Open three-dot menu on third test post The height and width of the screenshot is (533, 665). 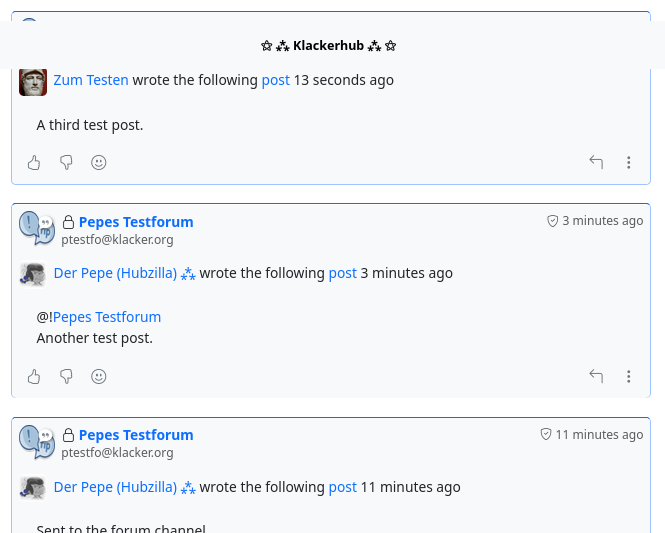pos(629,162)
